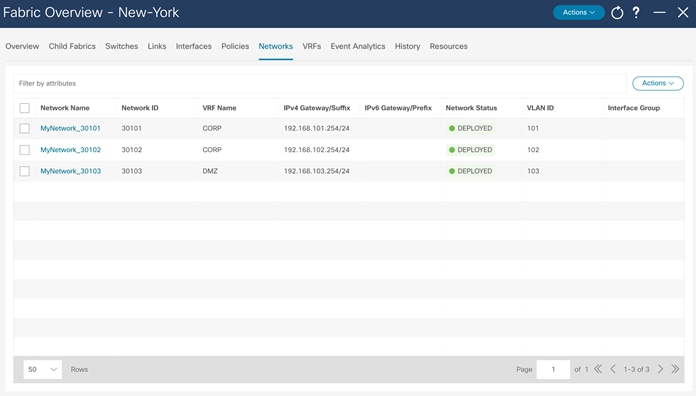Switch to the Overview tab

tap(22, 46)
